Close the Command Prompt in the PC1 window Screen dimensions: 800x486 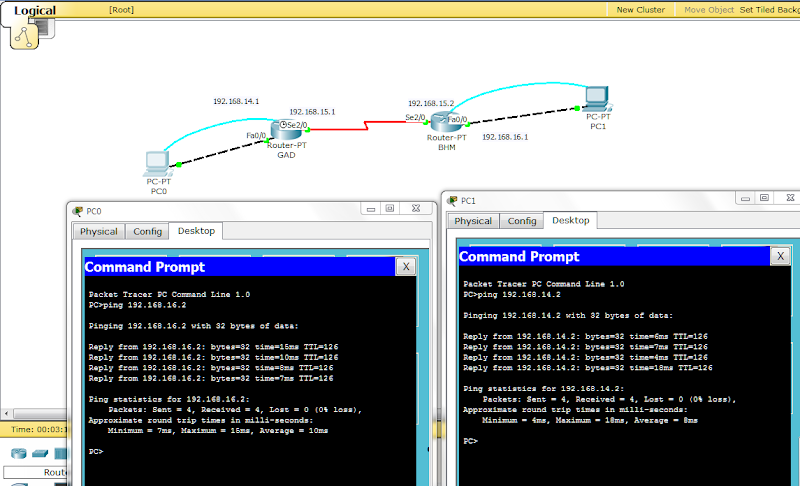pyautogui.click(x=781, y=256)
